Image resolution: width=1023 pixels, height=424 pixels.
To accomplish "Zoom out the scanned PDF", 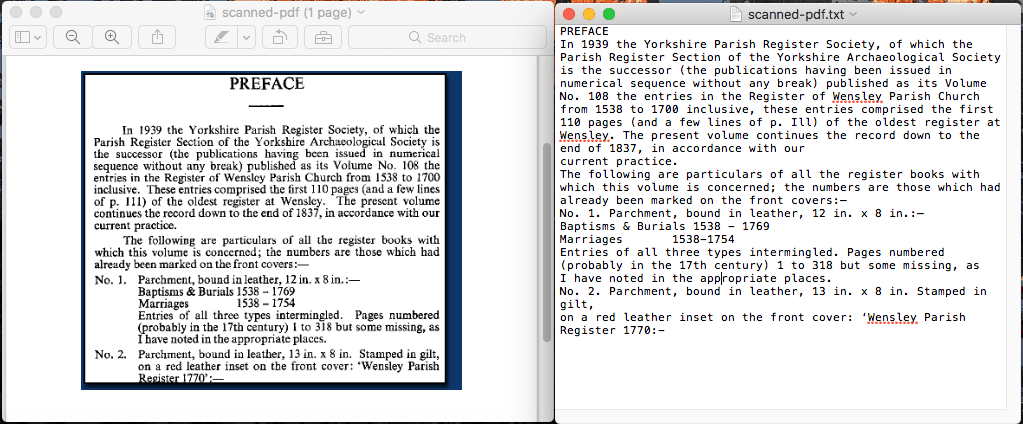I will pyautogui.click(x=73, y=37).
